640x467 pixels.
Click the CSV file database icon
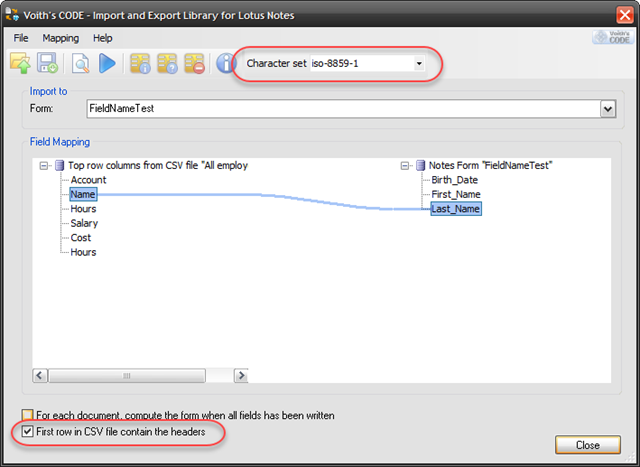(60, 165)
